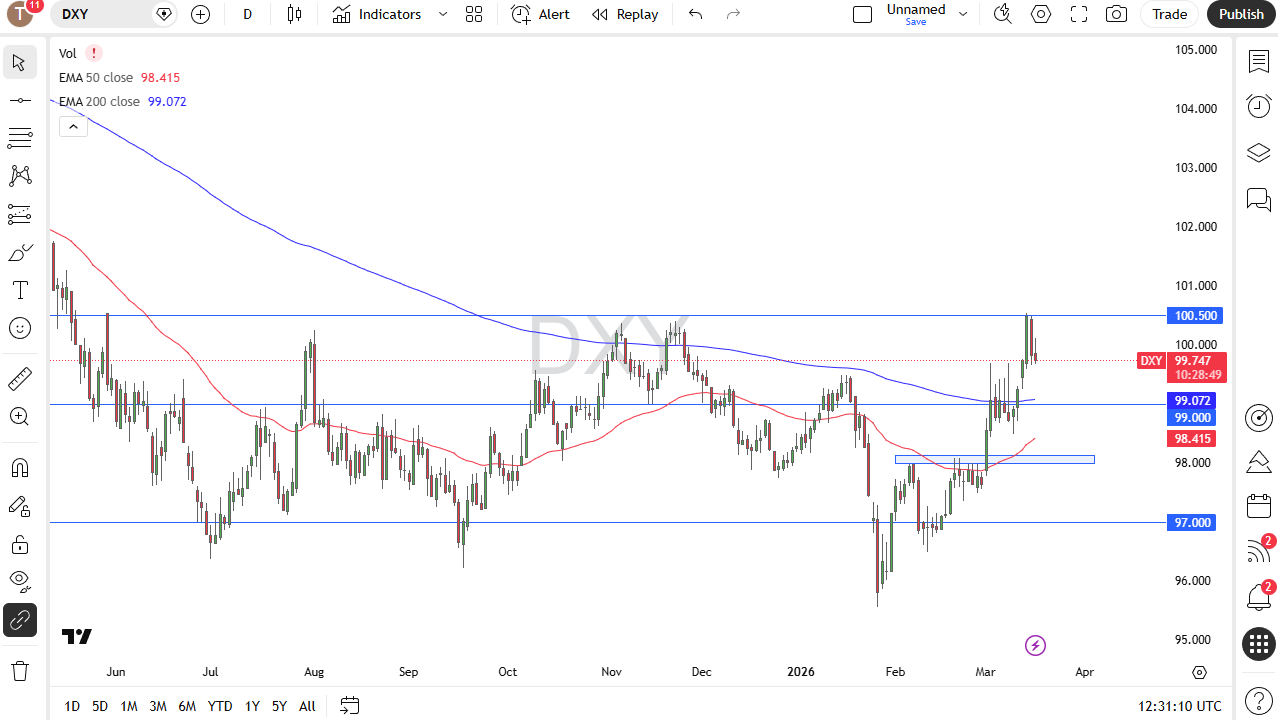Open the time axis settings gear
Viewport: 1278px width, 720px height.
tap(1200, 672)
